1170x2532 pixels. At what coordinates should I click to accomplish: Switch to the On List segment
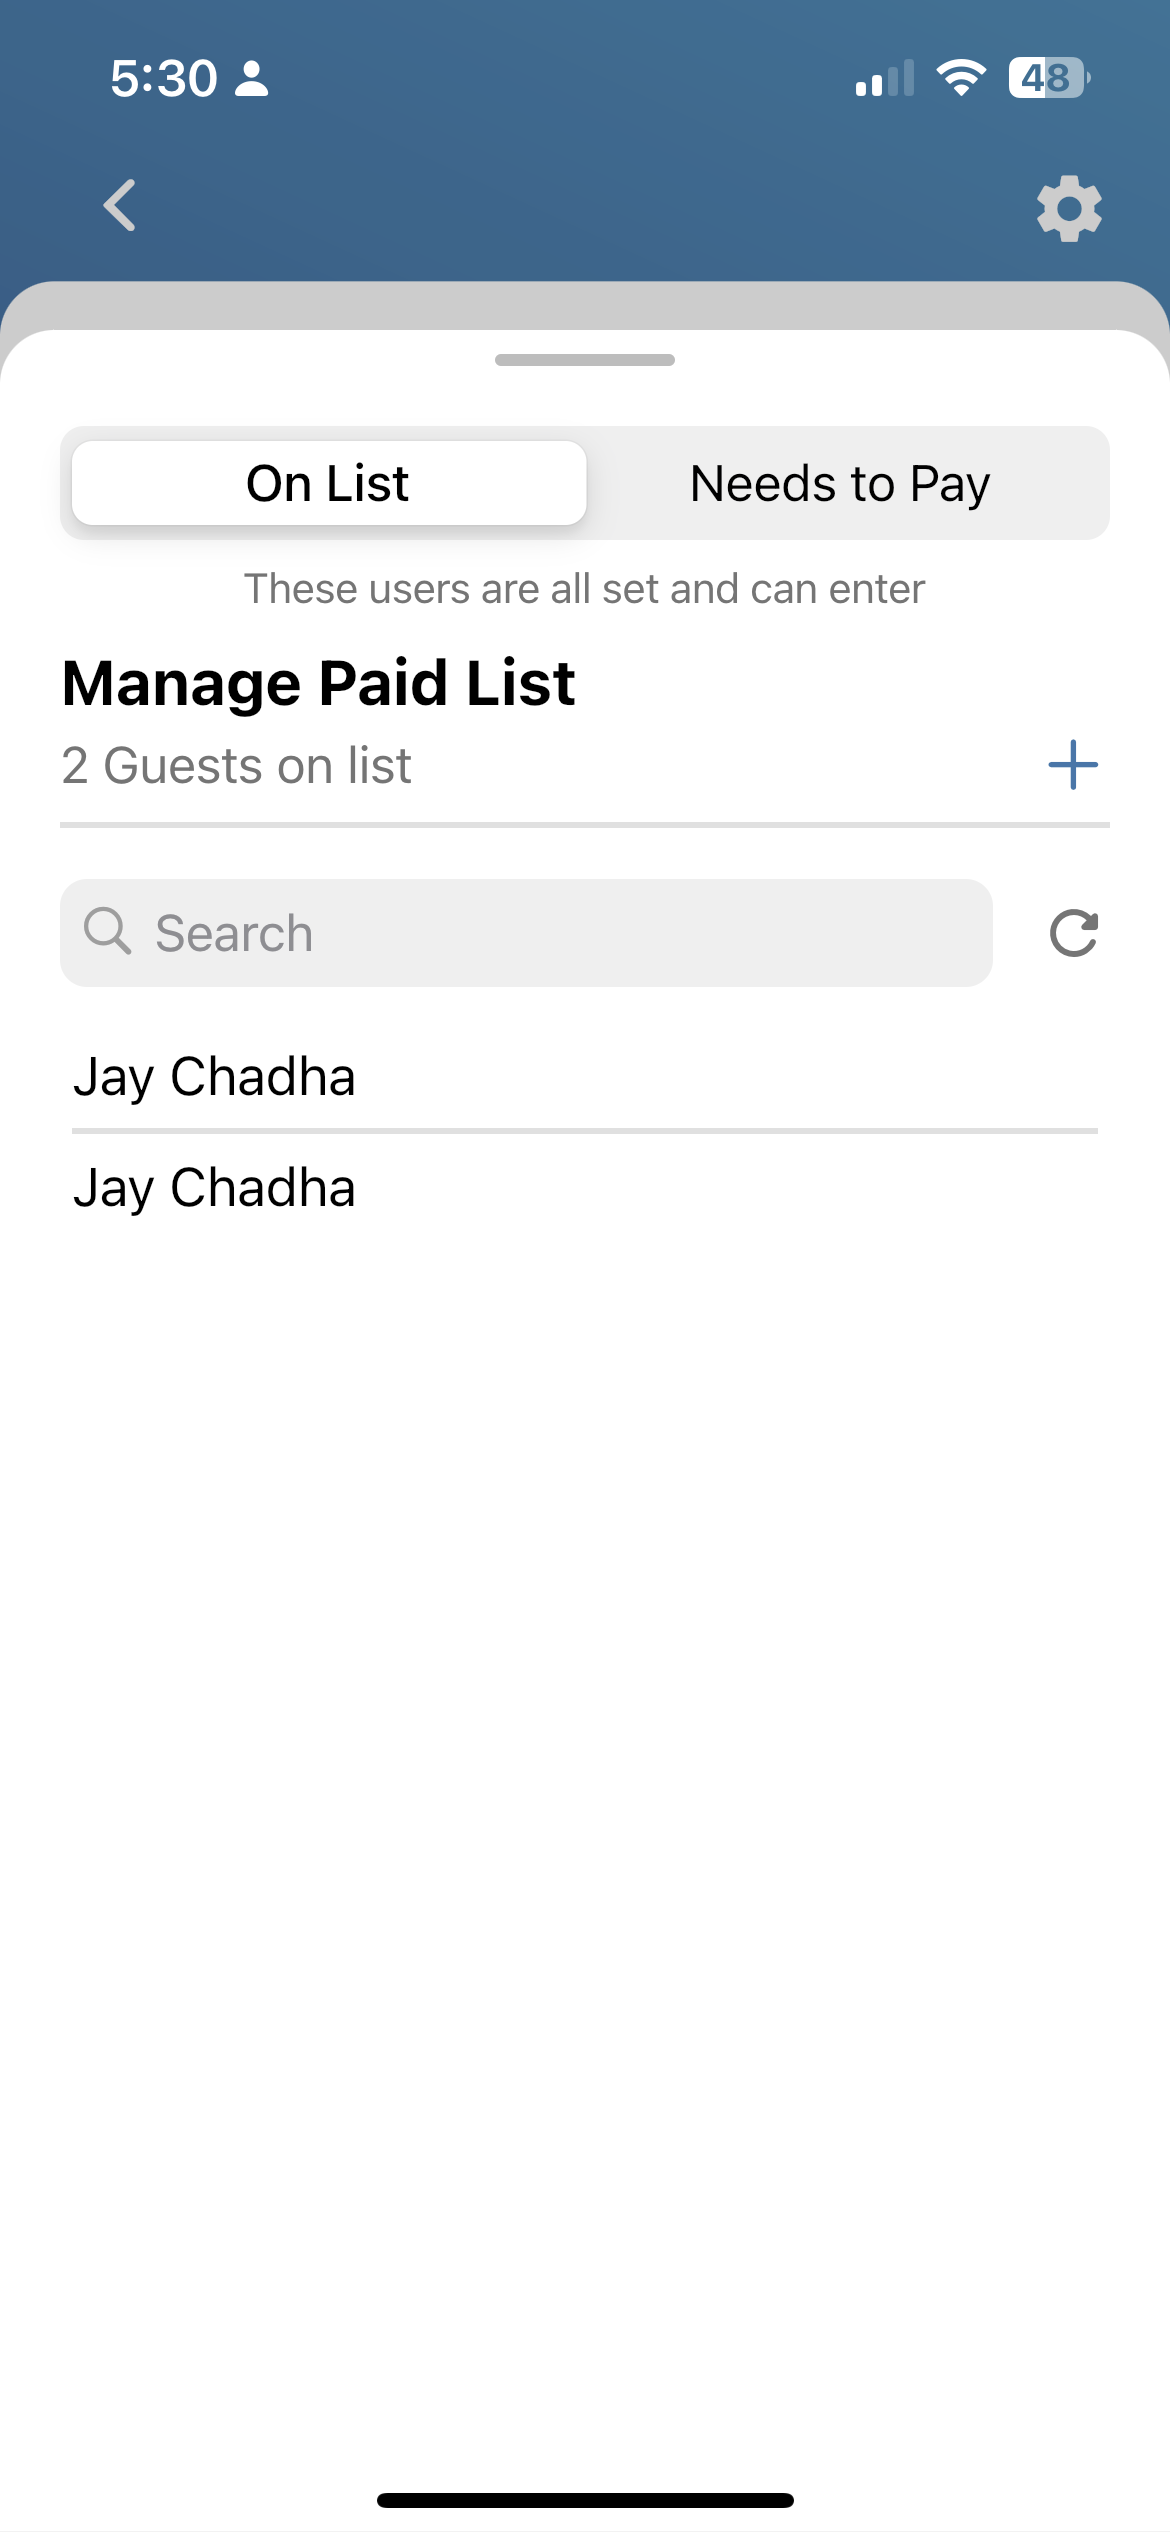pos(328,483)
